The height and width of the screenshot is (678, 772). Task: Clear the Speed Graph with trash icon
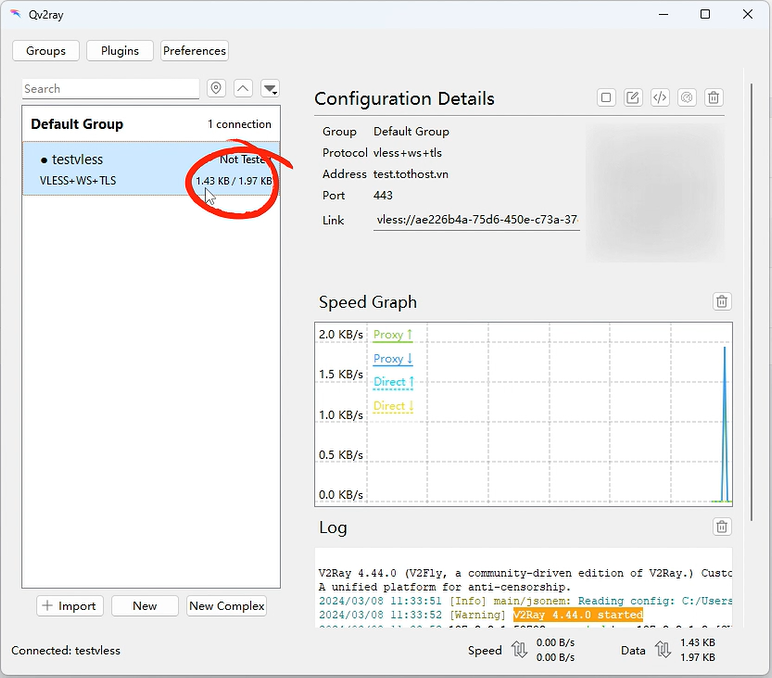coord(722,301)
